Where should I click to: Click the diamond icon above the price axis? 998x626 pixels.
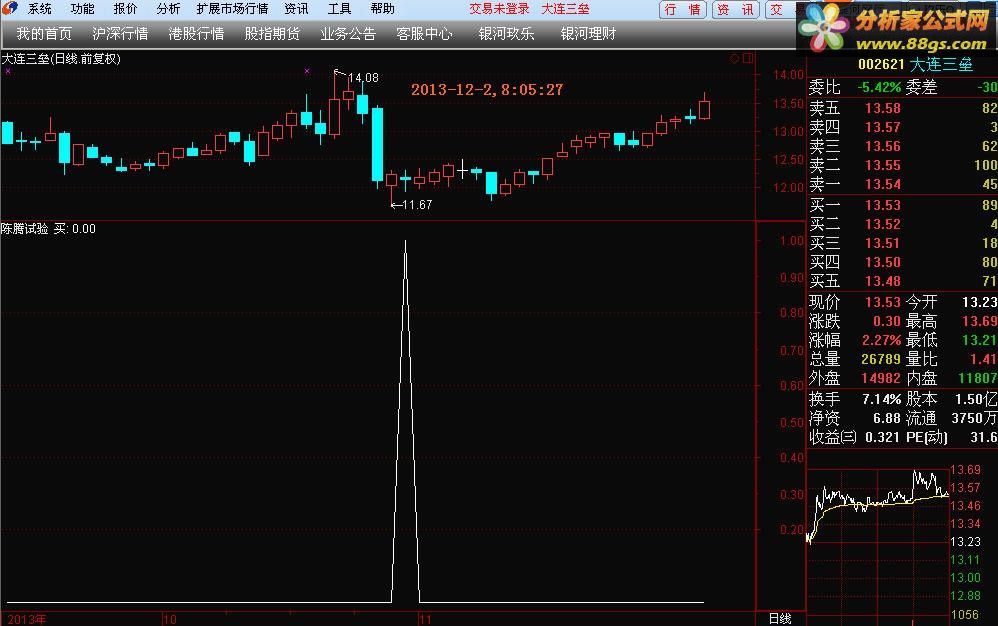734,59
